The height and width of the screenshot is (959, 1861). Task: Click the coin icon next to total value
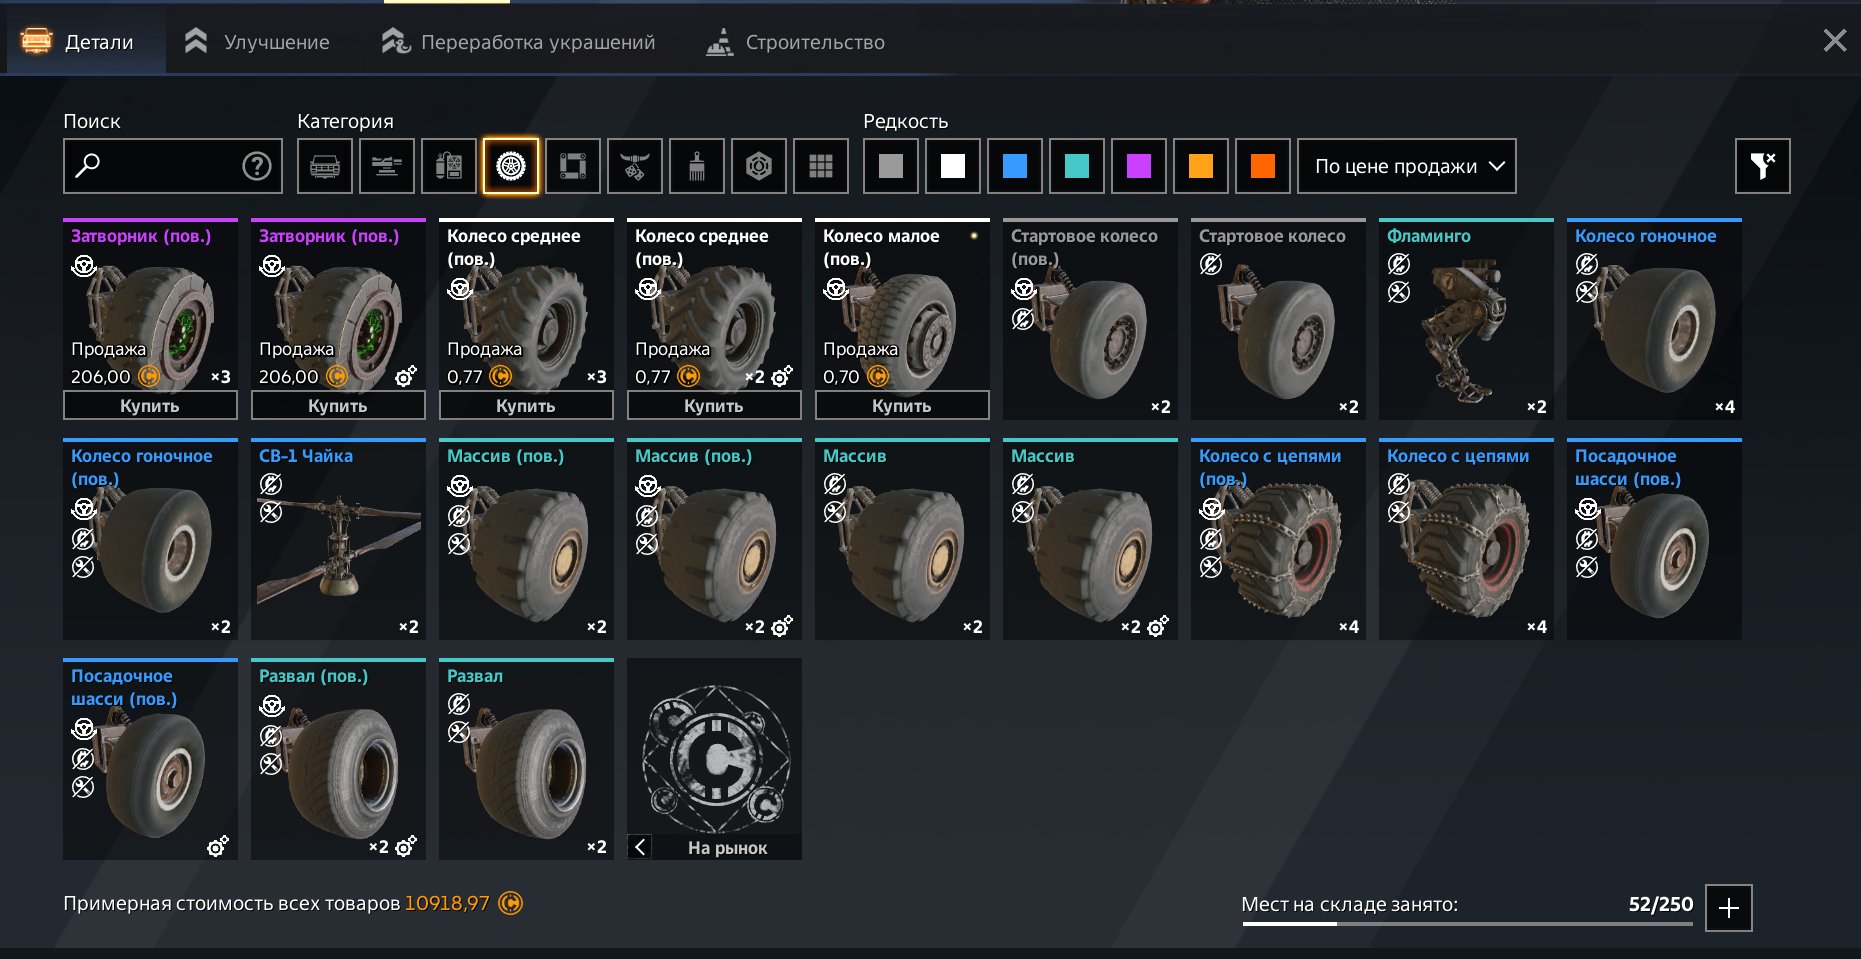[x=510, y=903]
